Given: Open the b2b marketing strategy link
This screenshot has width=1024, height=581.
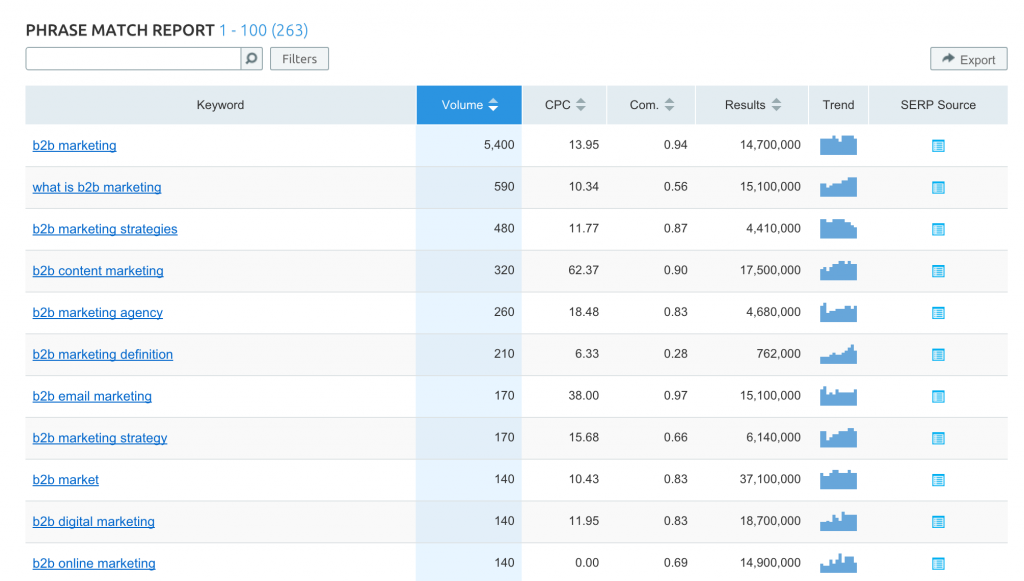Looking at the screenshot, I should (100, 438).
